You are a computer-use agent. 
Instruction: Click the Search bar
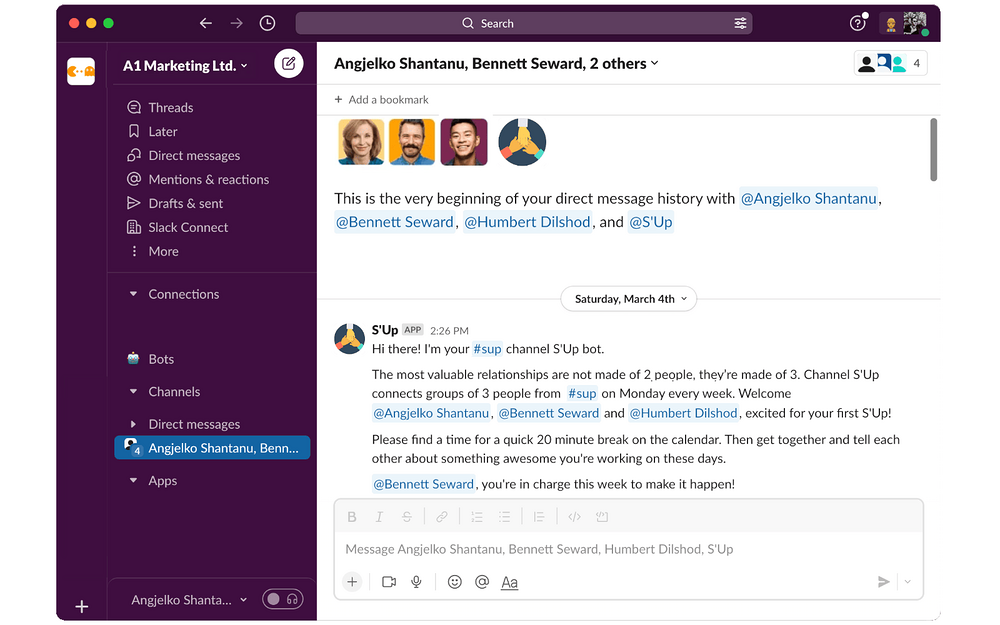click(524, 24)
